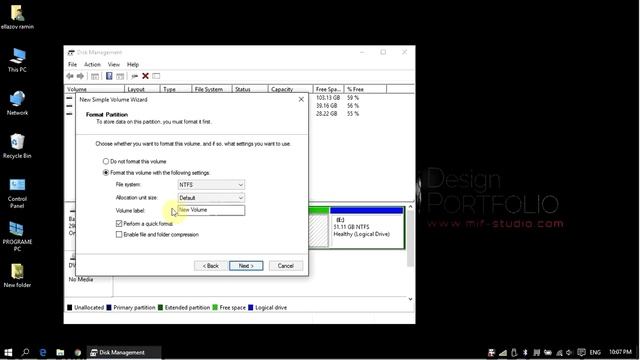Open File Explorer from taskbar

click(60, 352)
